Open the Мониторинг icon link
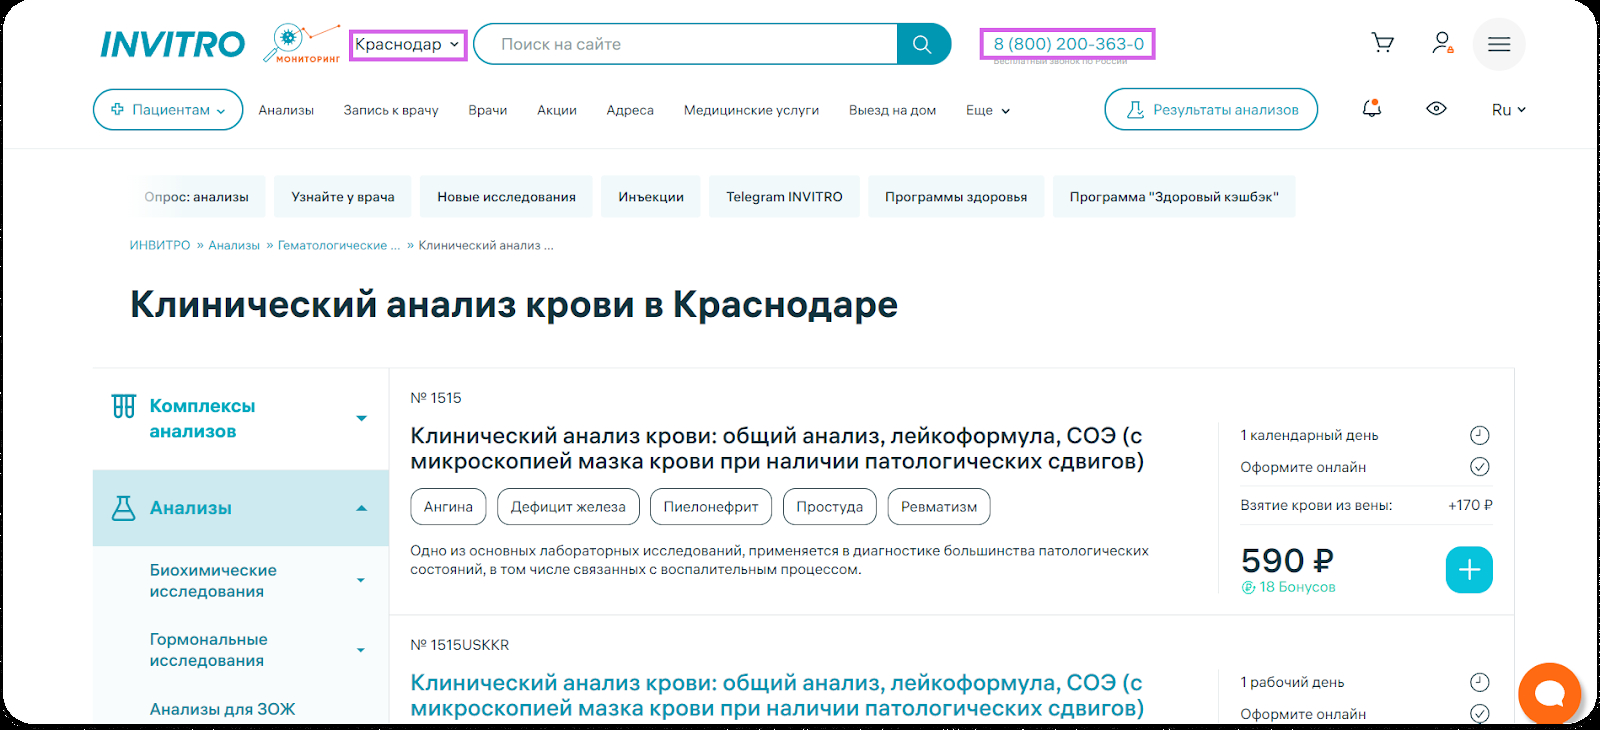The image size is (1600, 730). click(x=302, y=44)
